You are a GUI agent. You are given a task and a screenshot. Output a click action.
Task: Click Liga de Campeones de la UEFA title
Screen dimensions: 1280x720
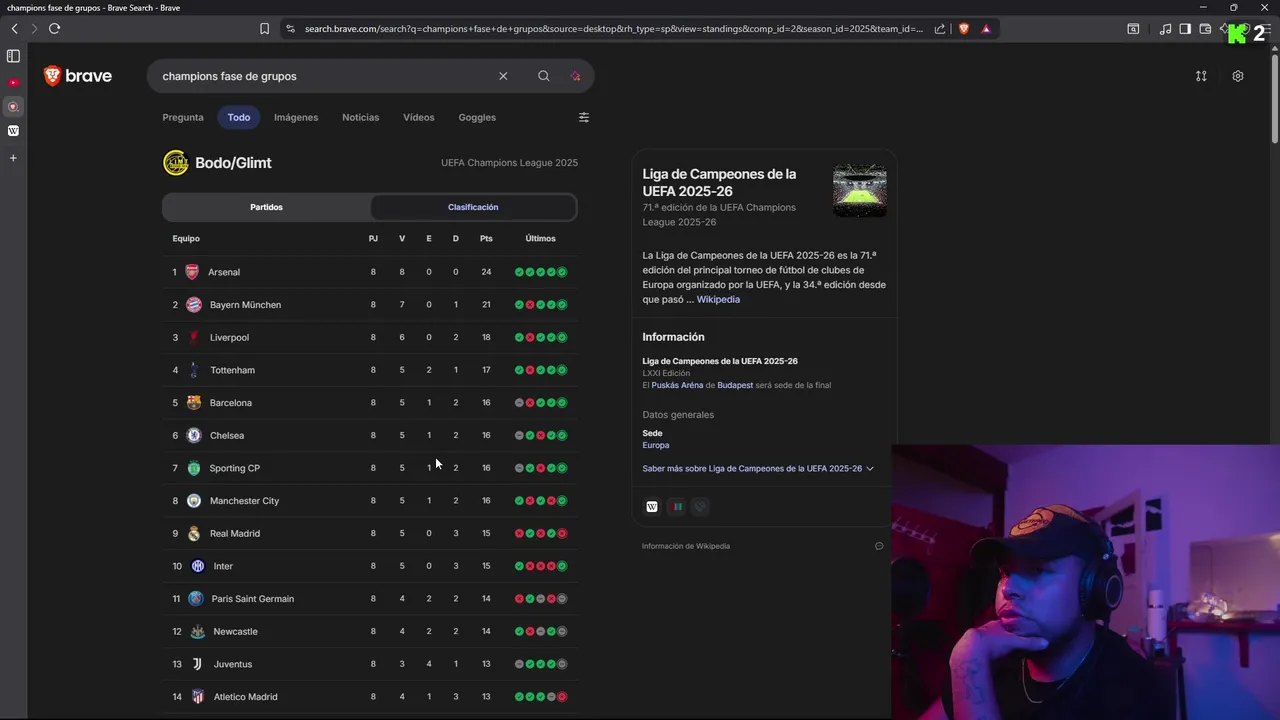[x=719, y=182]
